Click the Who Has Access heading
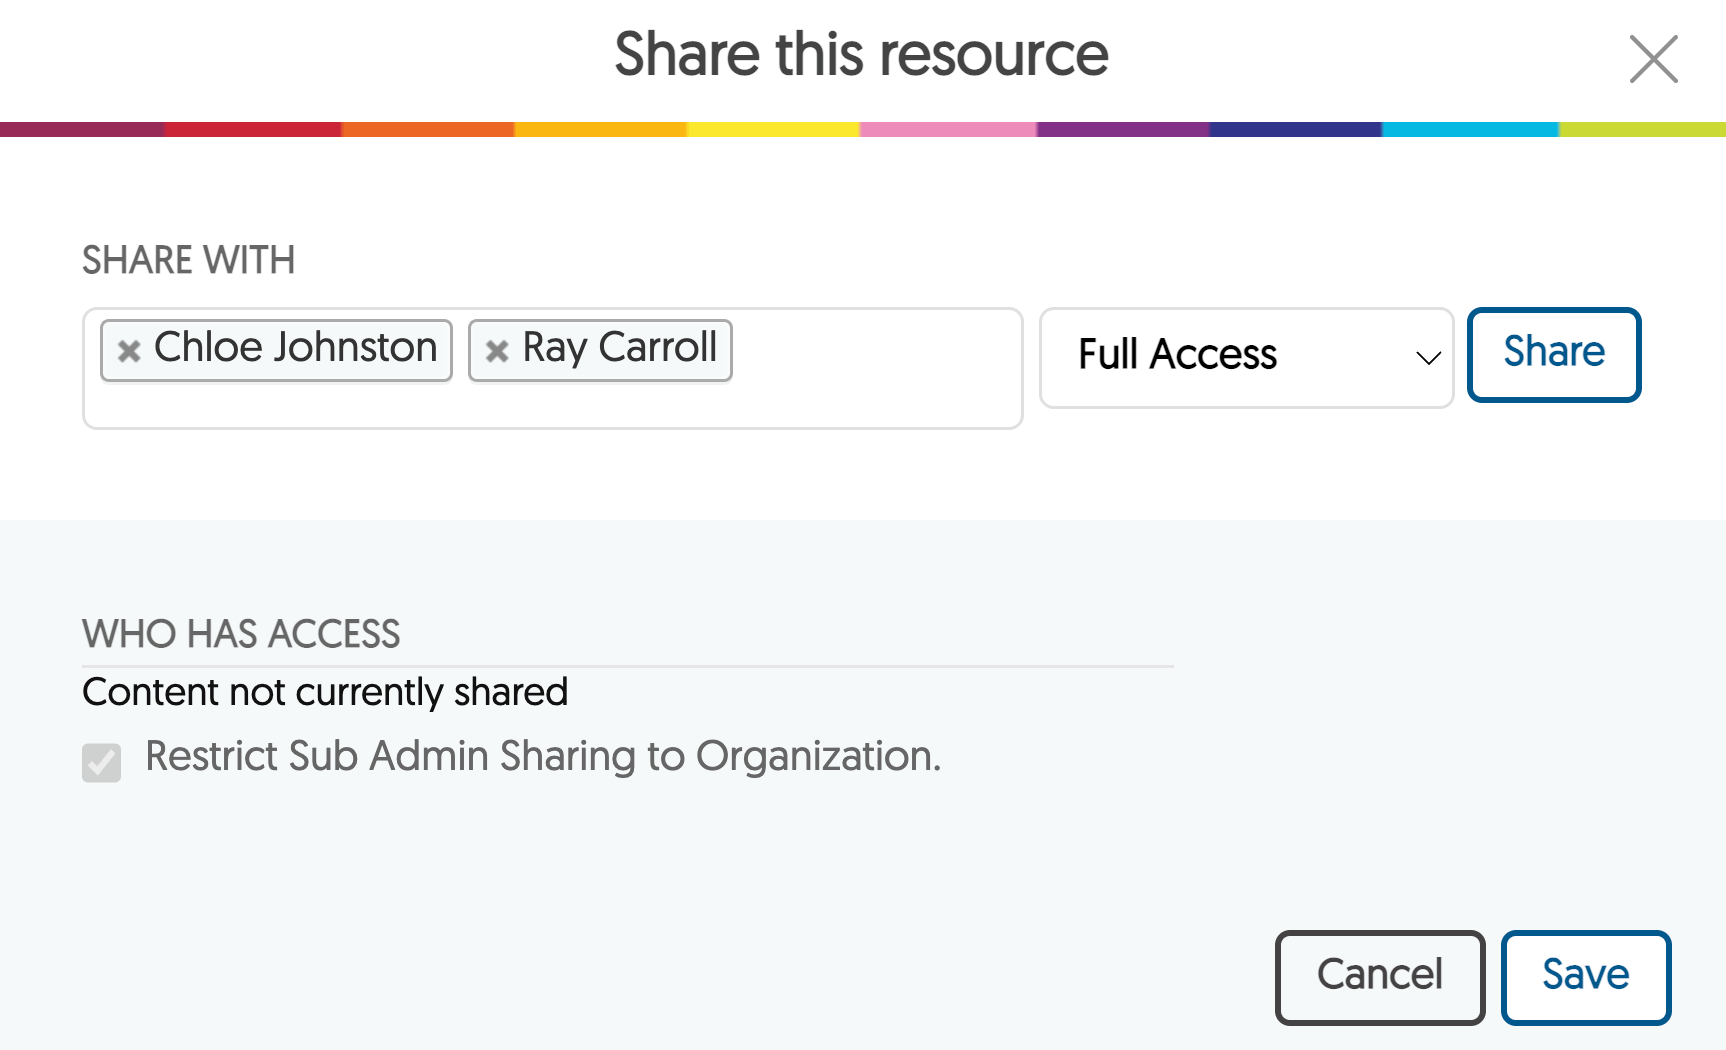The width and height of the screenshot is (1726, 1050). 241,634
